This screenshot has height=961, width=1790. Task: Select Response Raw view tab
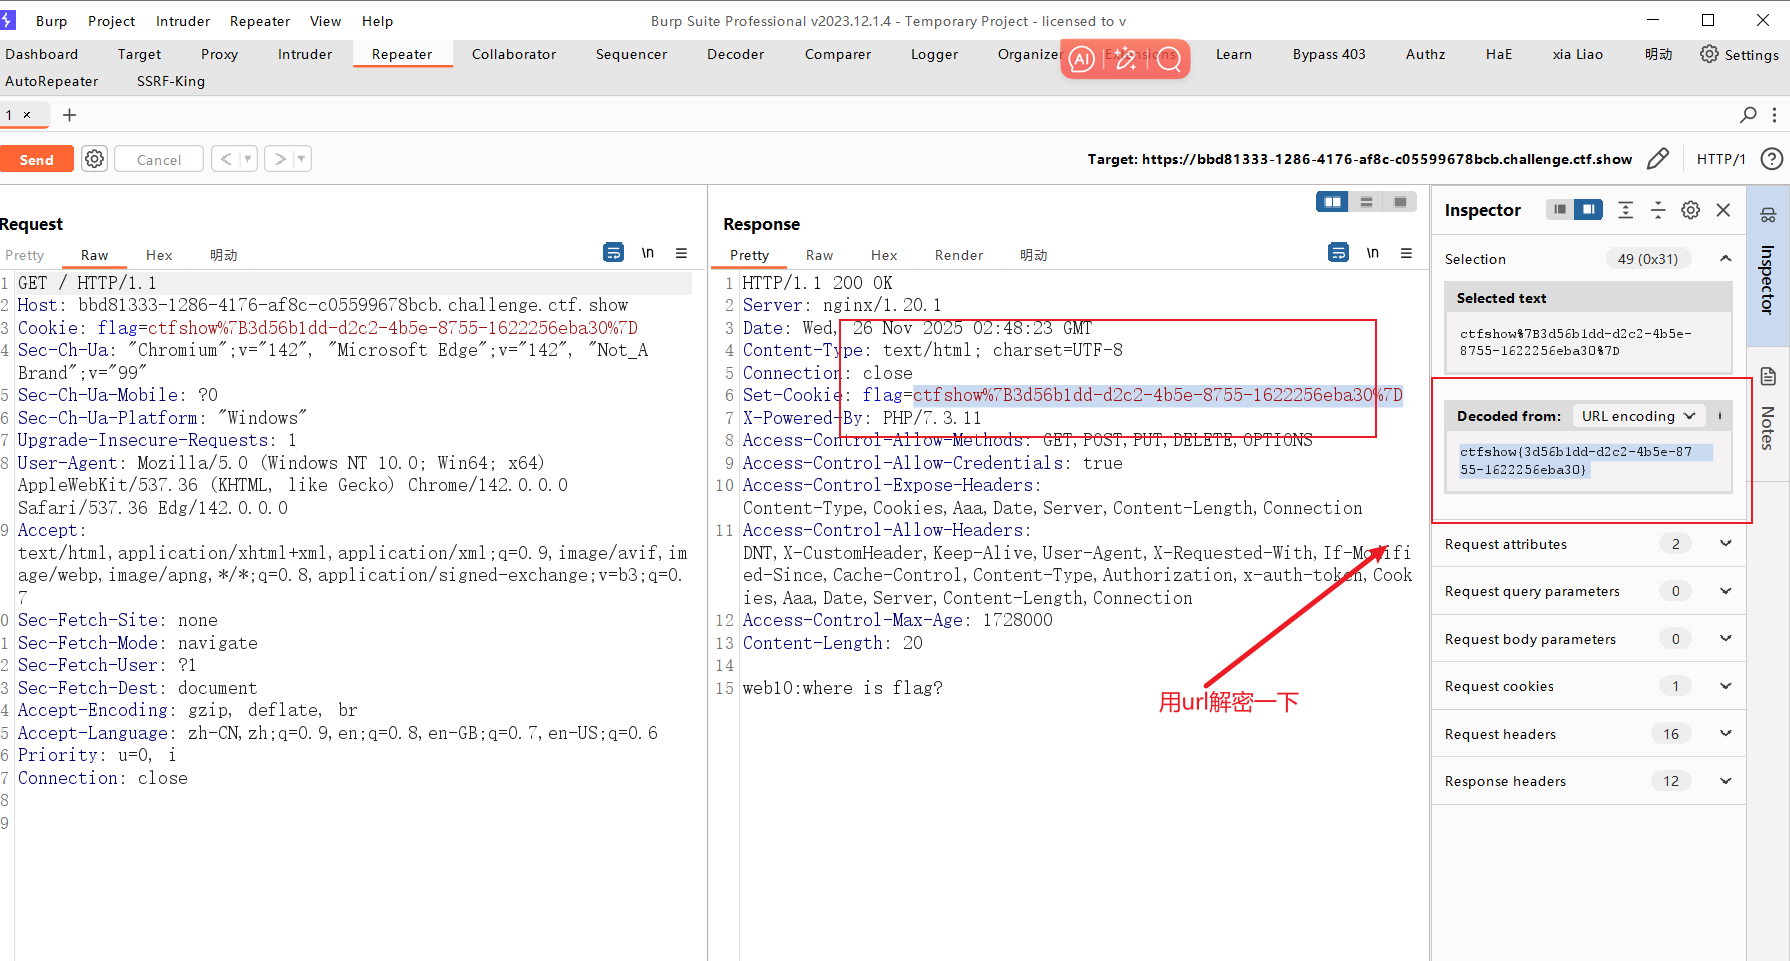tap(819, 255)
